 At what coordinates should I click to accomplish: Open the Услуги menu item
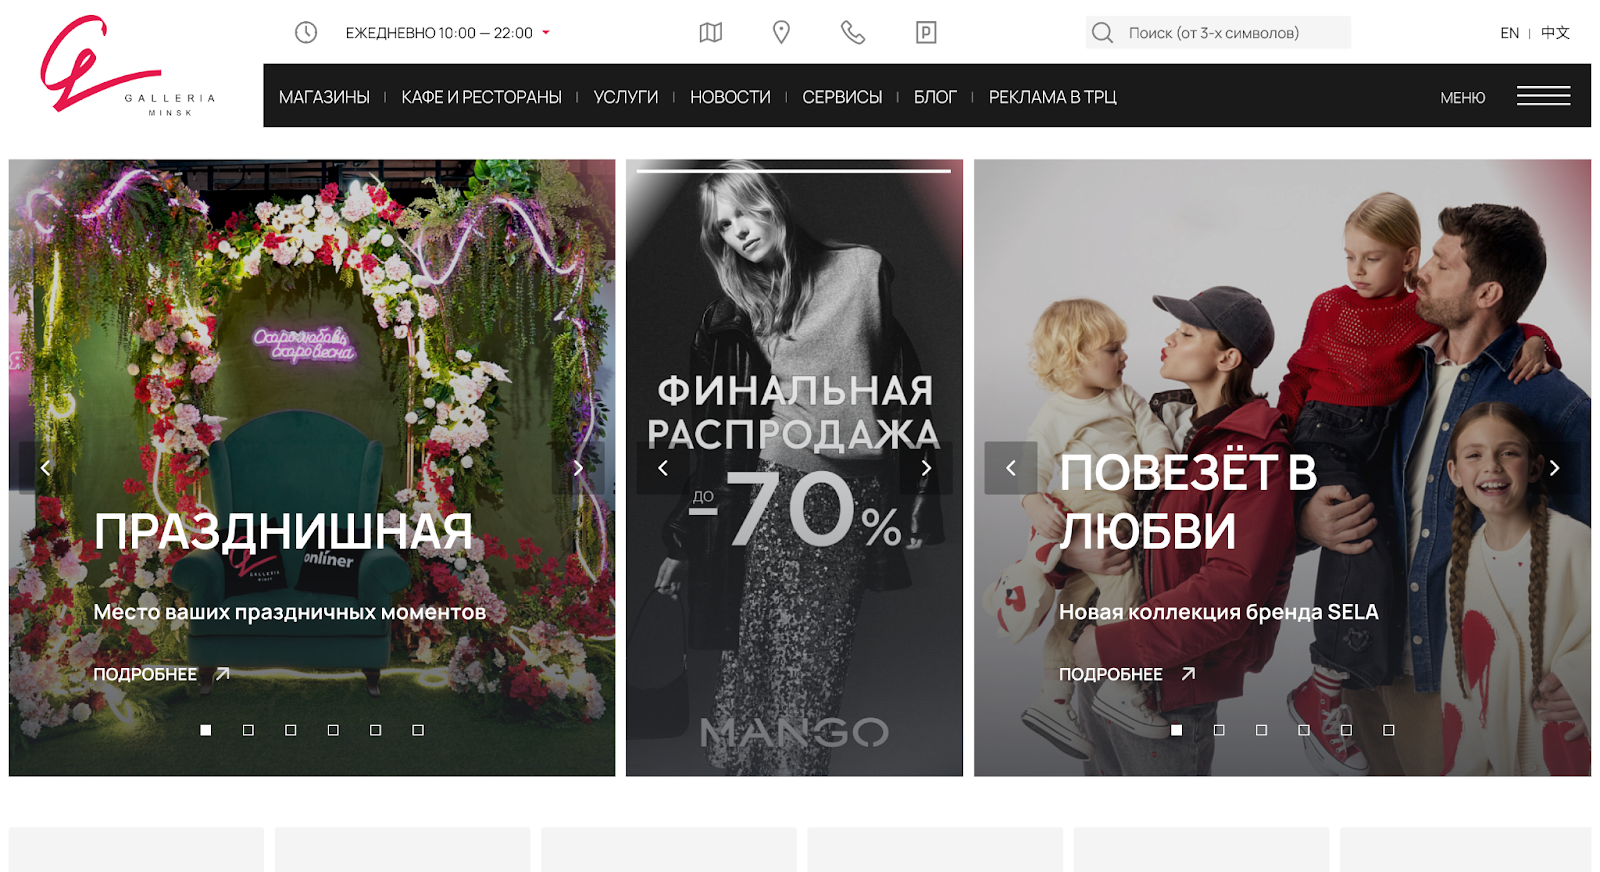pyautogui.click(x=626, y=97)
